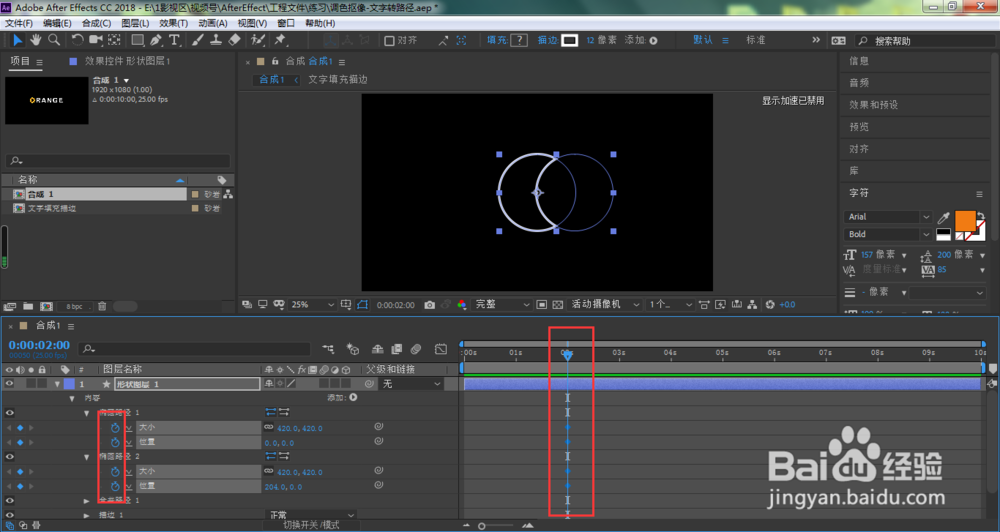Select the Roto Brush tool
The width and height of the screenshot is (1000, 532).
click(258, 40)
